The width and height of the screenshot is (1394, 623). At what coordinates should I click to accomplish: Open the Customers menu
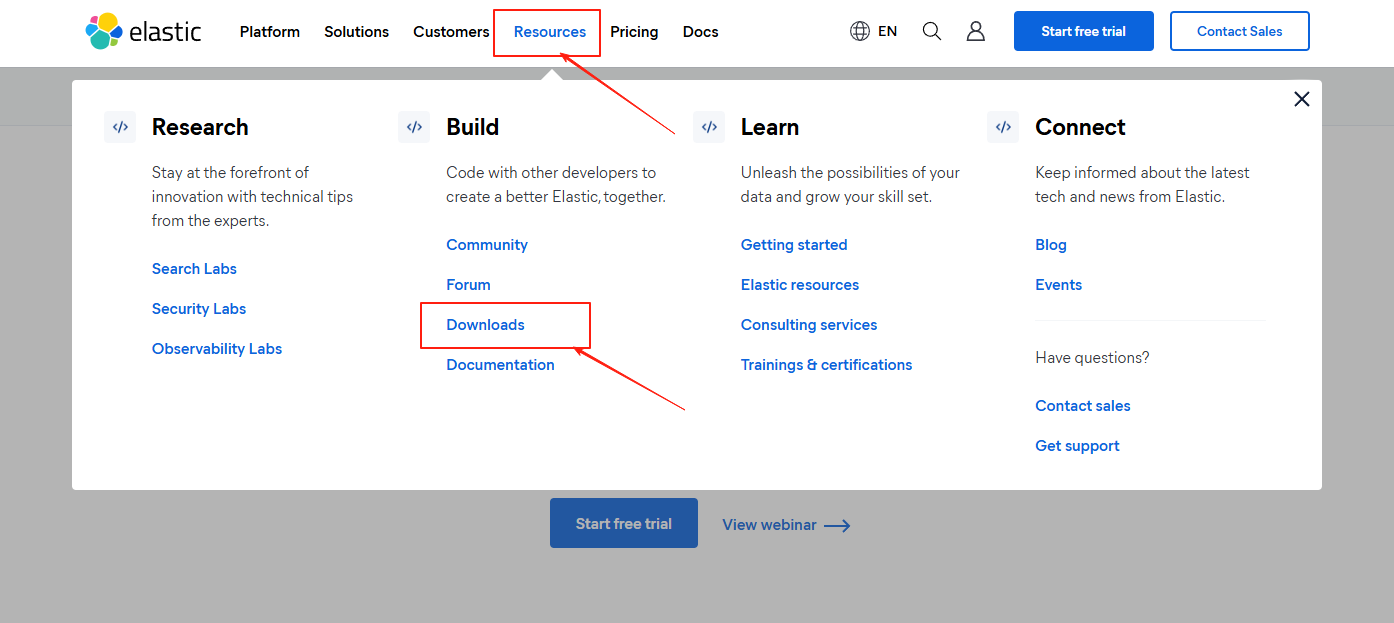tap(451, 32)
